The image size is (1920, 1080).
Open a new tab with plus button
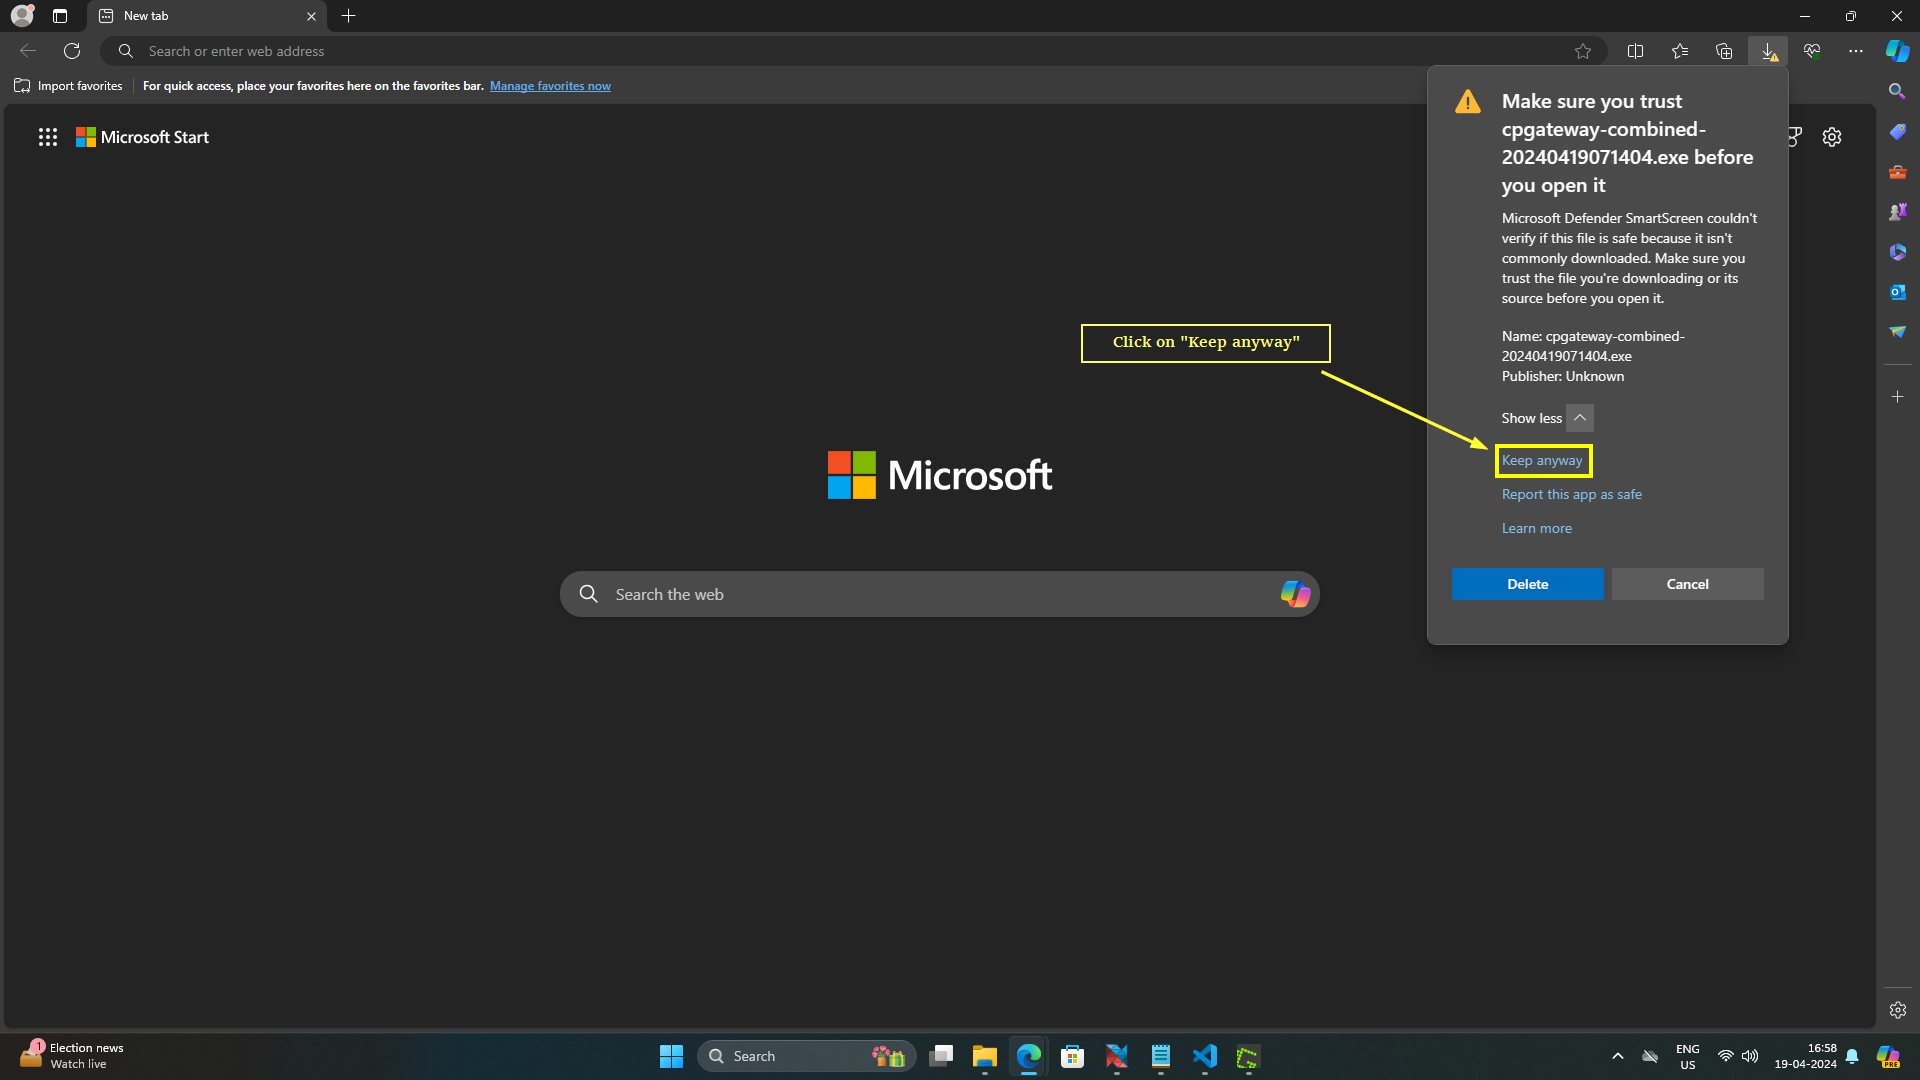348,16
